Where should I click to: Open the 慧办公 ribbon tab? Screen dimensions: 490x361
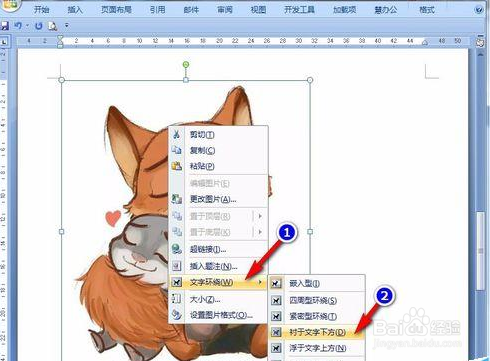[x=386, y=10]
